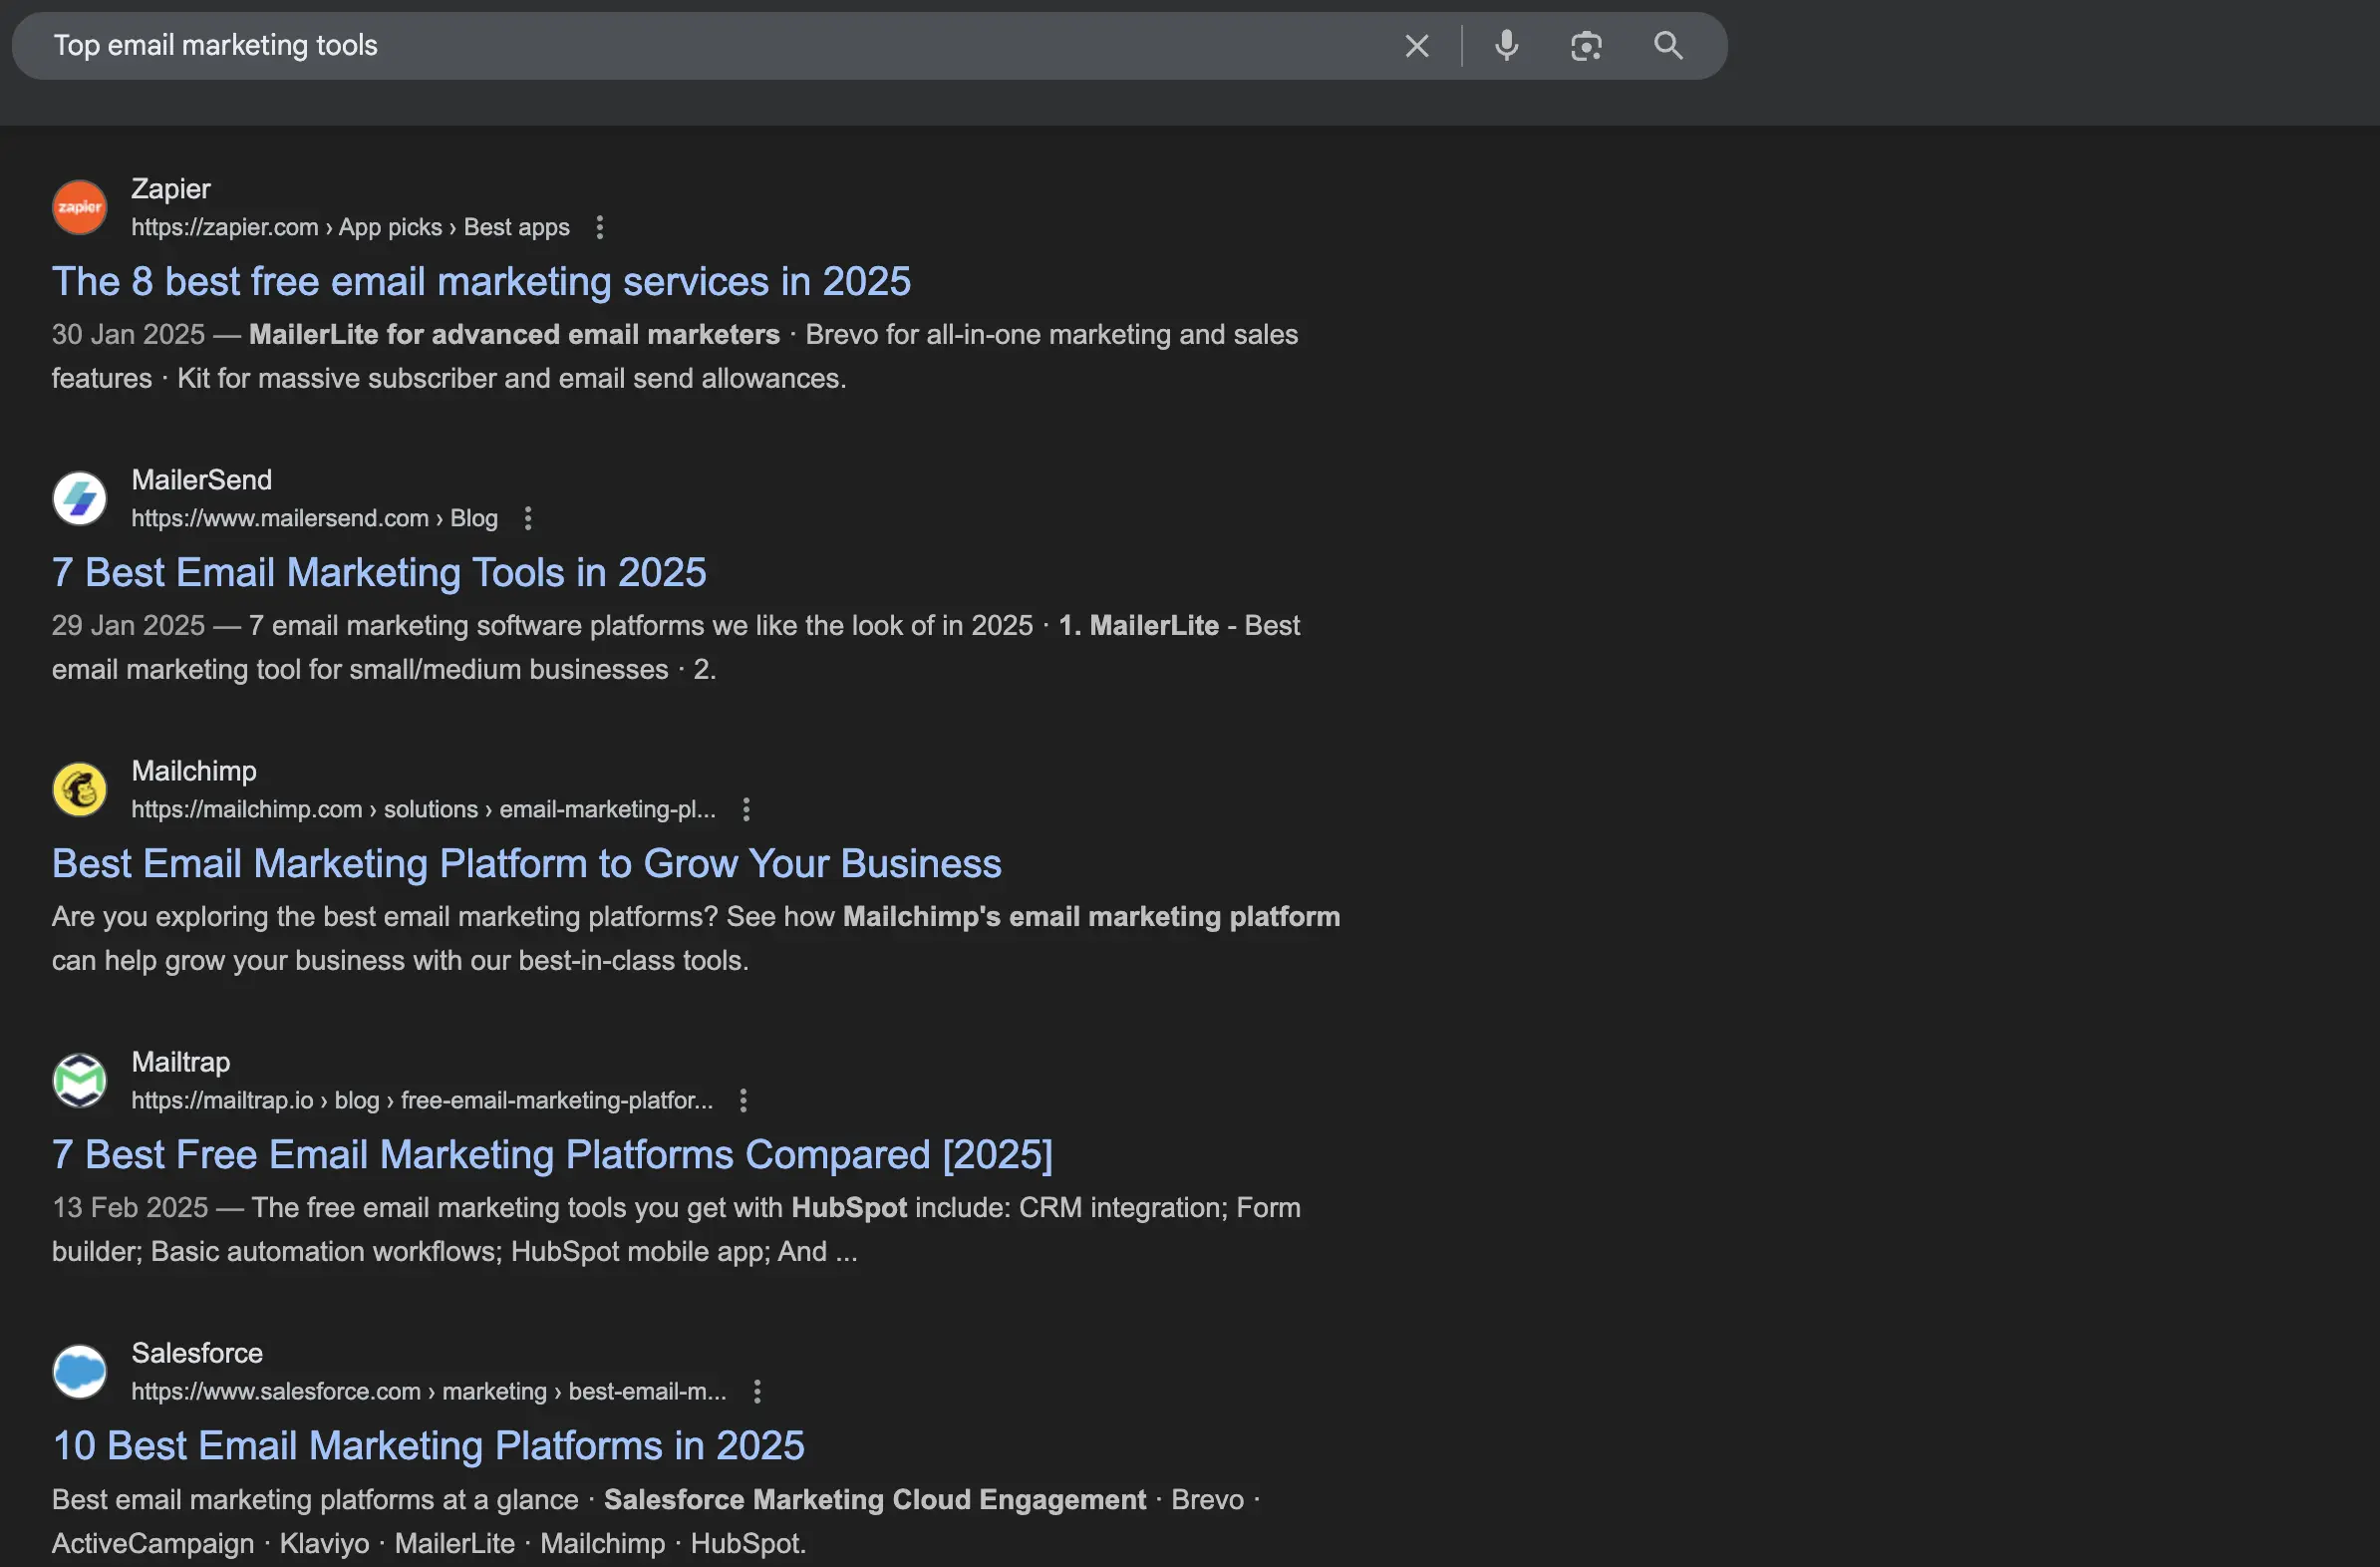Click the 'Mailchimp' site name
2380x1567 pixels.
[194, 771]
